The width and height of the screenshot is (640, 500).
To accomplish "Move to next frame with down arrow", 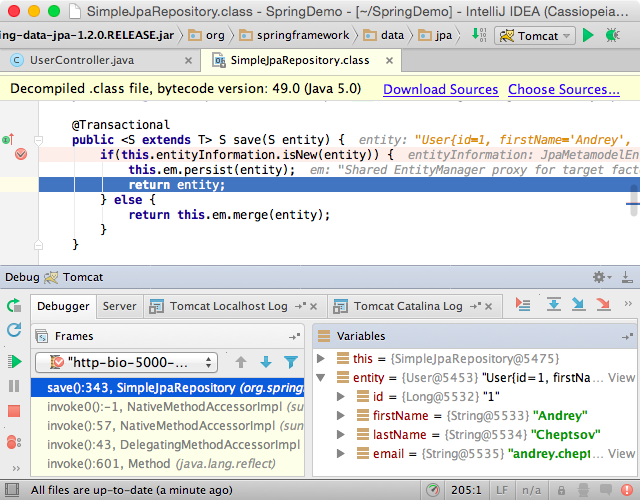I will pyautogui.click(x=266, y=362).
